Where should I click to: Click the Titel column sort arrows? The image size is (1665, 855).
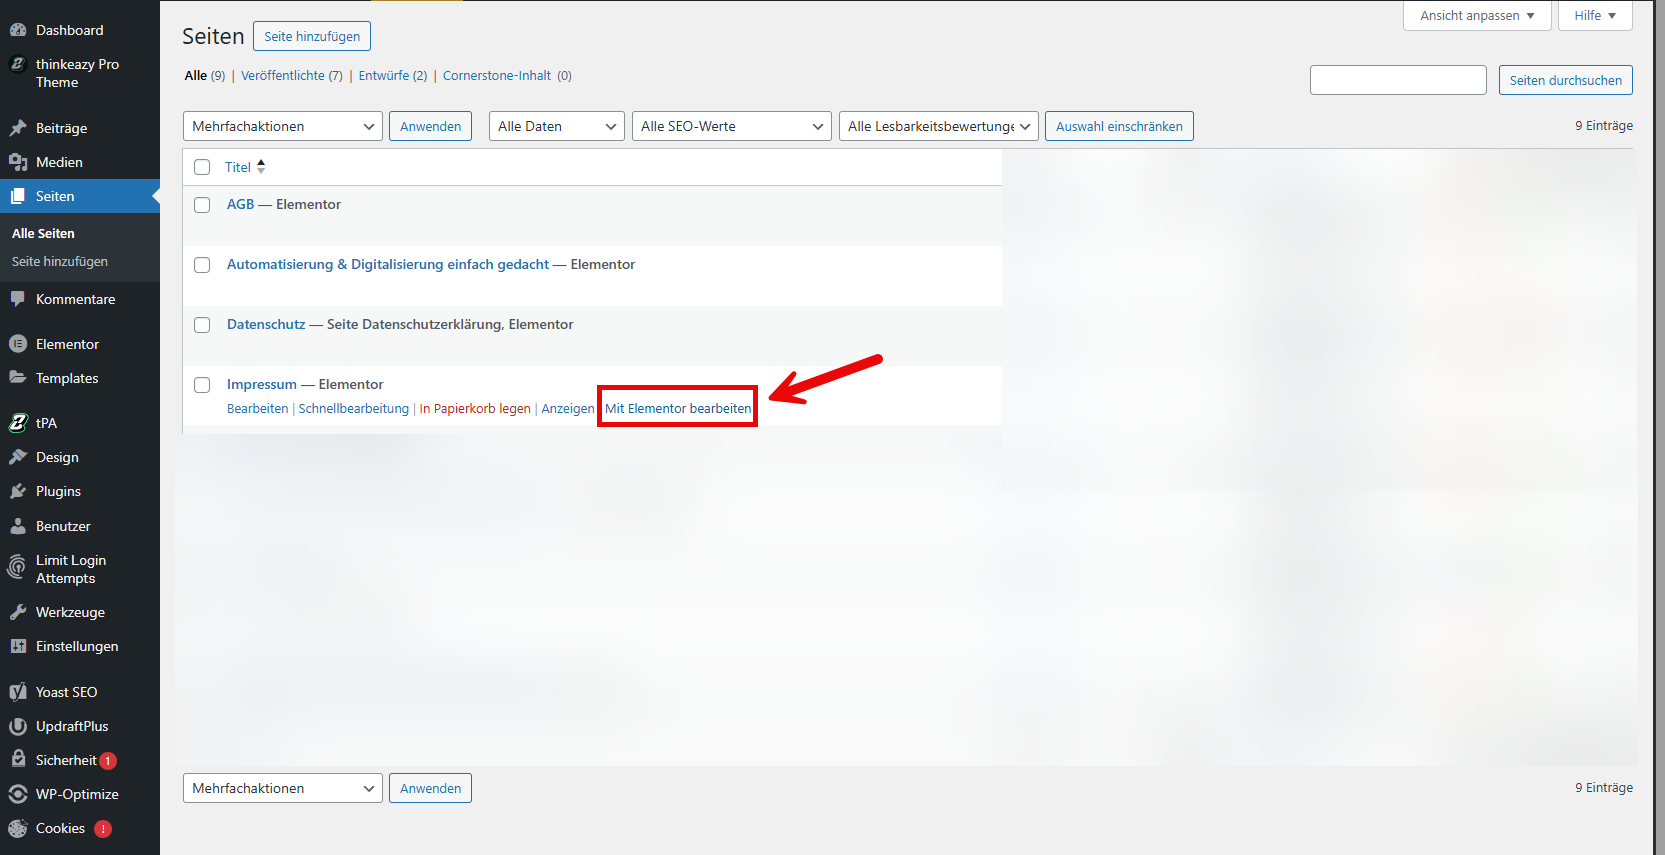coord(261,167)
